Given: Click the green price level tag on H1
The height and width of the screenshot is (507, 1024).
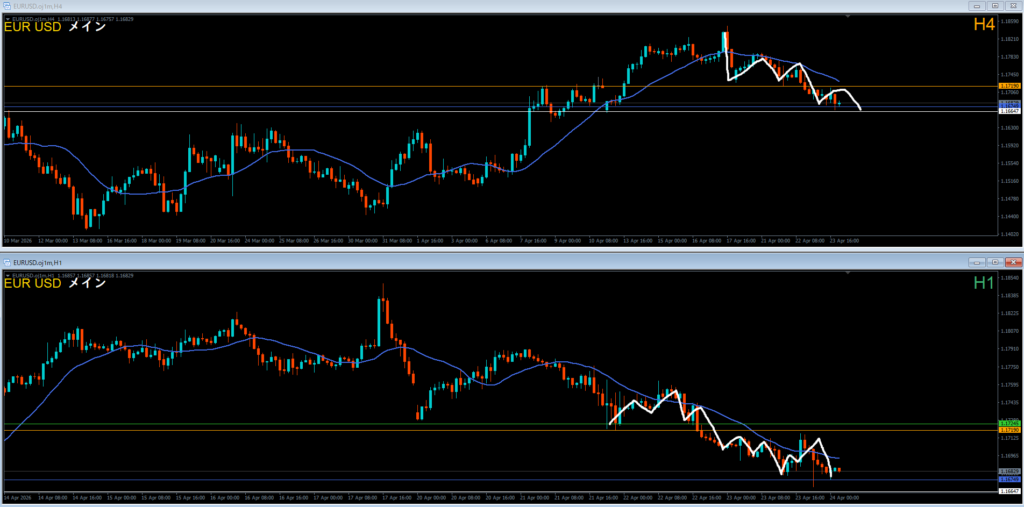Looking at the screenshot, I should (x=1009, y=424).
